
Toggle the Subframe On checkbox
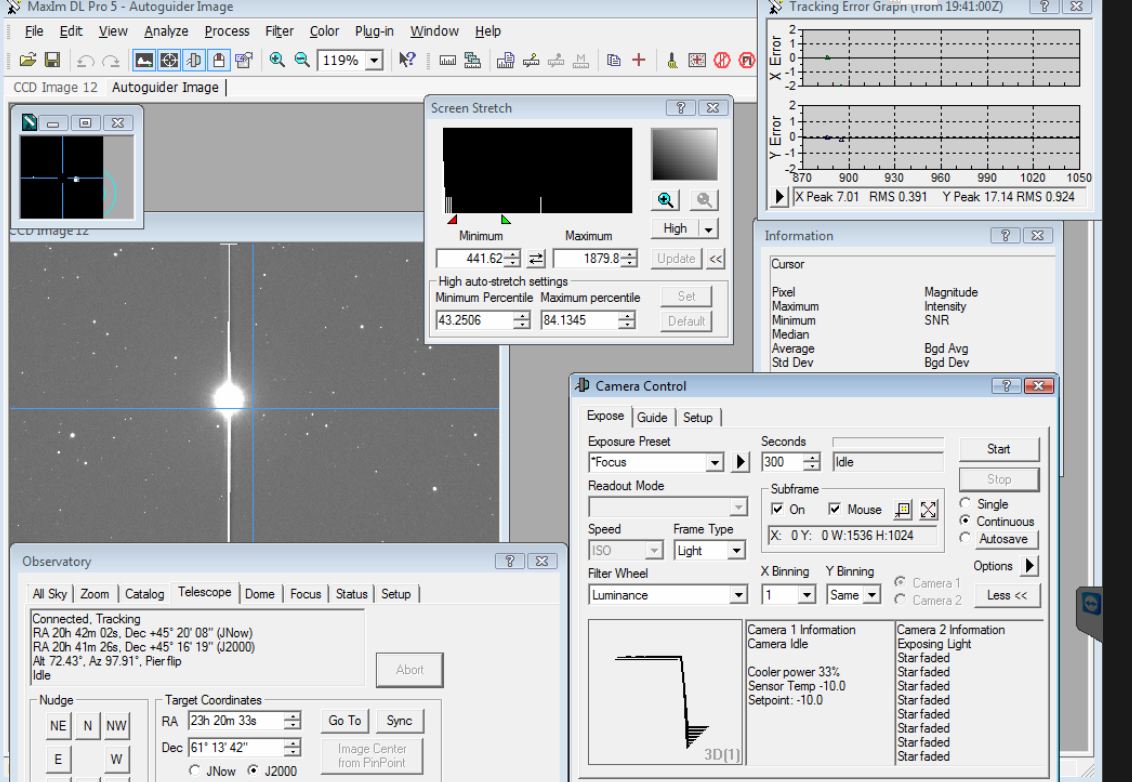point(778,509)
